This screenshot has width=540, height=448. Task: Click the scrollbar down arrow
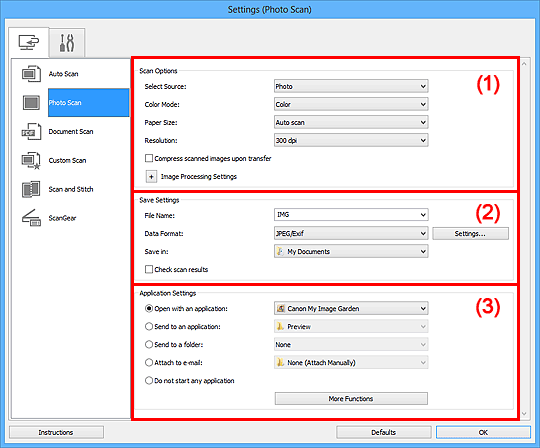tap(524, 414)
